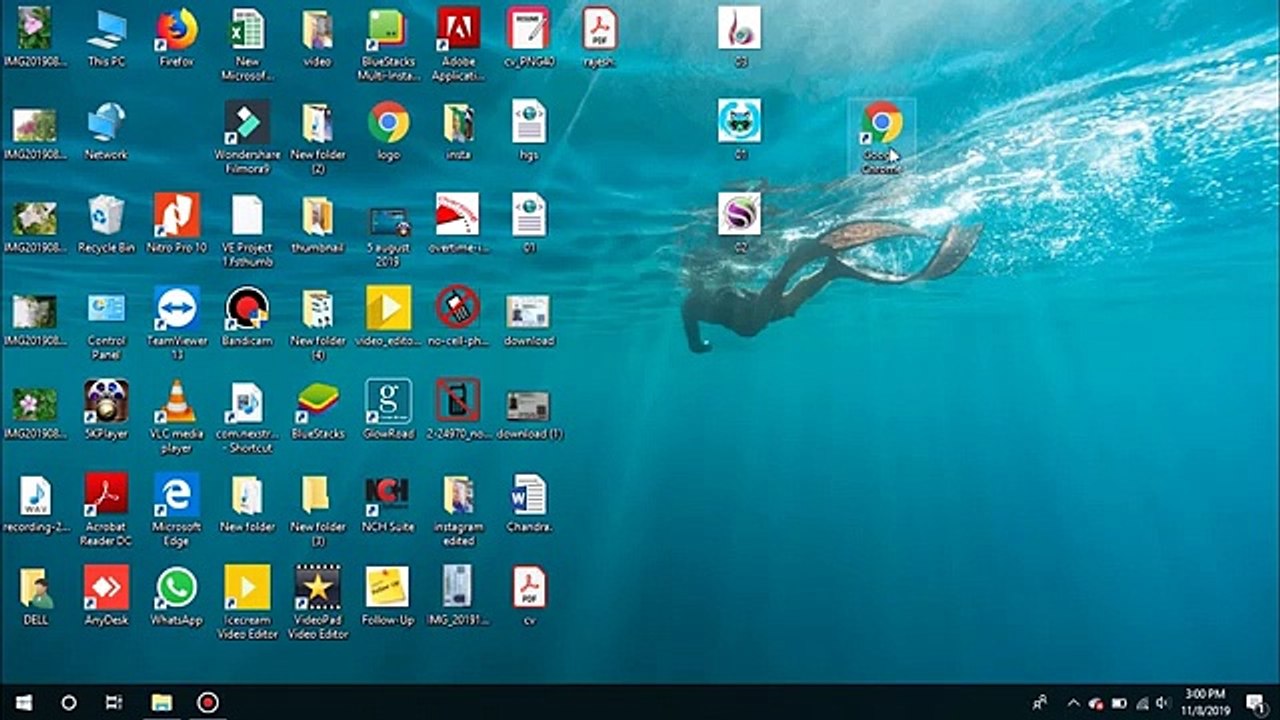Select the folder named New folder (3)

point(318,510)
